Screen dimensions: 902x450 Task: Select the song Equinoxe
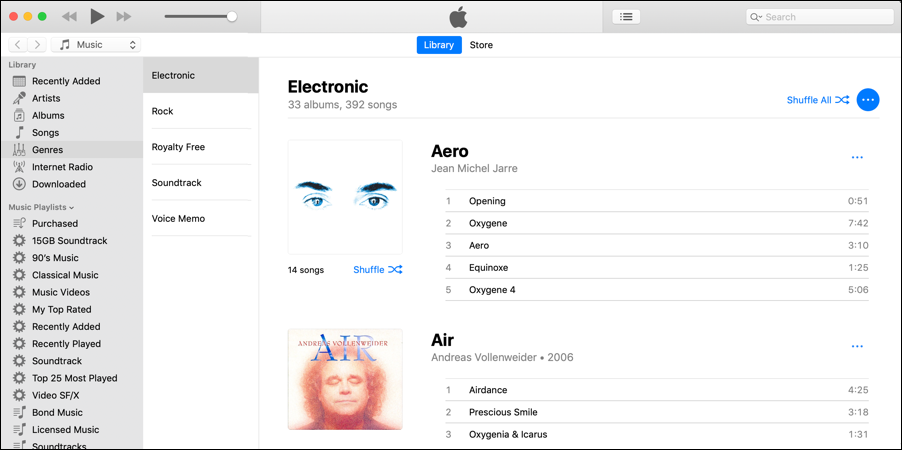point(657,268)
